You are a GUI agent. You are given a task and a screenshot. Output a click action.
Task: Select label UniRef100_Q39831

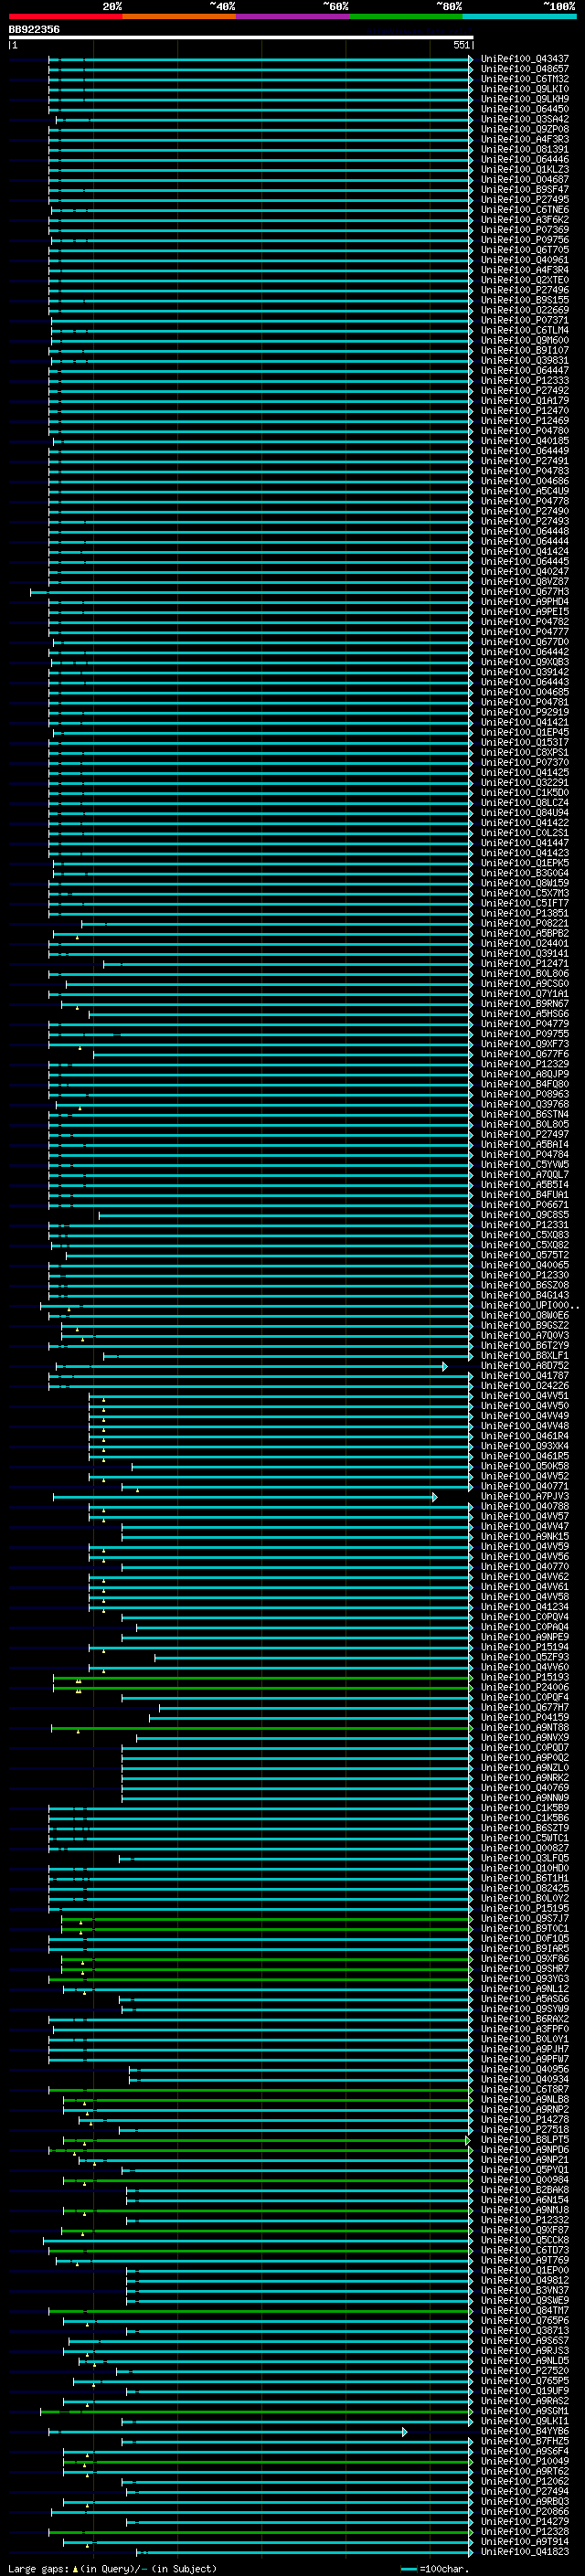click(524, 360)
